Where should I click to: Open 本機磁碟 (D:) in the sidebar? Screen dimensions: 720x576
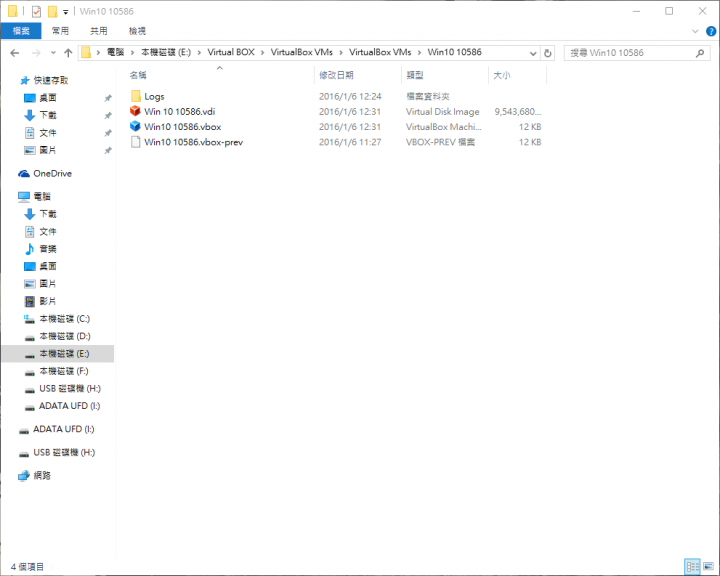65,336
